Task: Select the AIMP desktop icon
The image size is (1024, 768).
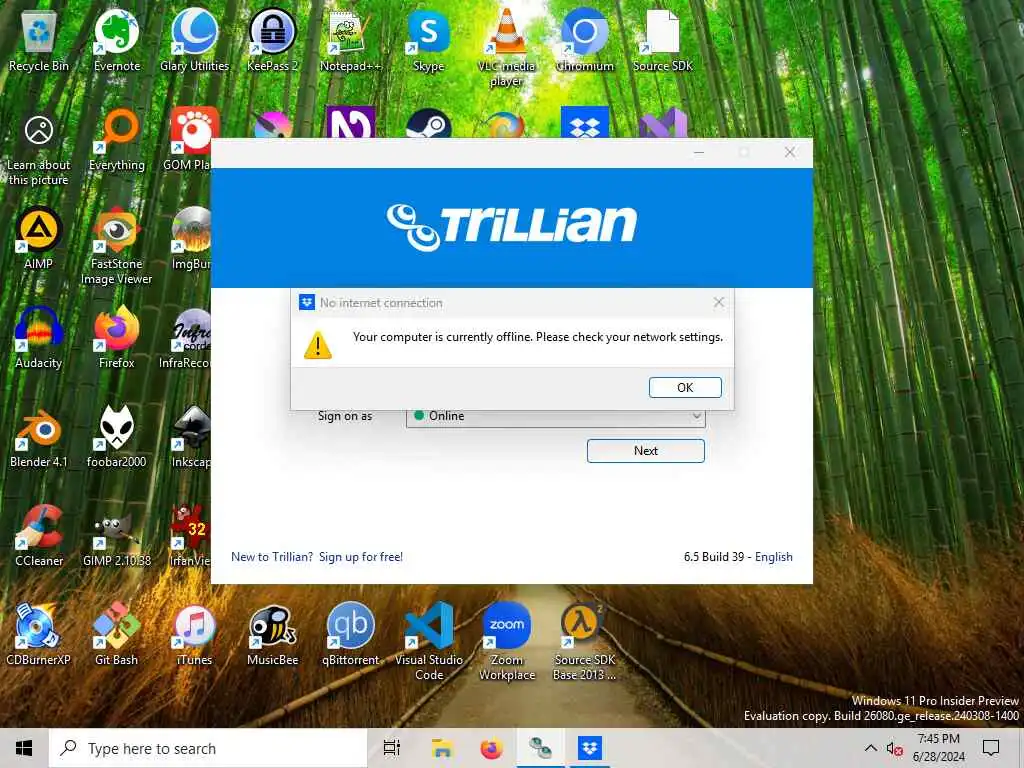Action: click(39, 238)
